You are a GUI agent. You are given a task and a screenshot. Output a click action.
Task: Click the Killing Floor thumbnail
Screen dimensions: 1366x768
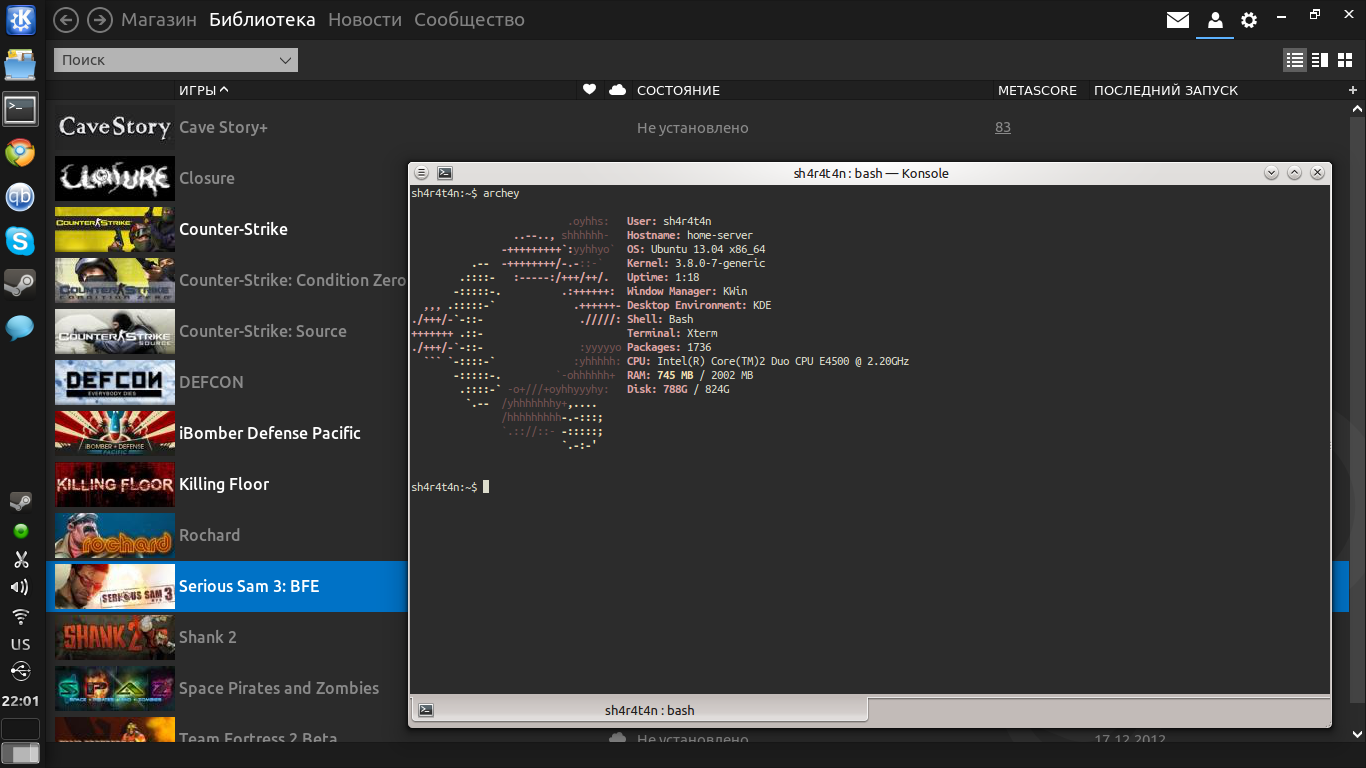point(115,484)
